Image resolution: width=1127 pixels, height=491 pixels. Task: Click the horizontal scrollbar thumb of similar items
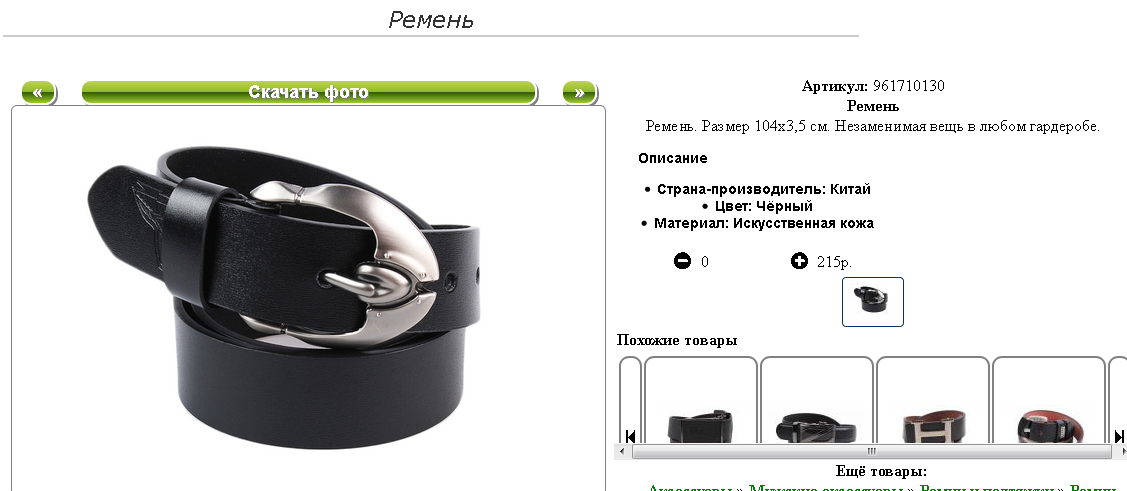tap(871, 451)
